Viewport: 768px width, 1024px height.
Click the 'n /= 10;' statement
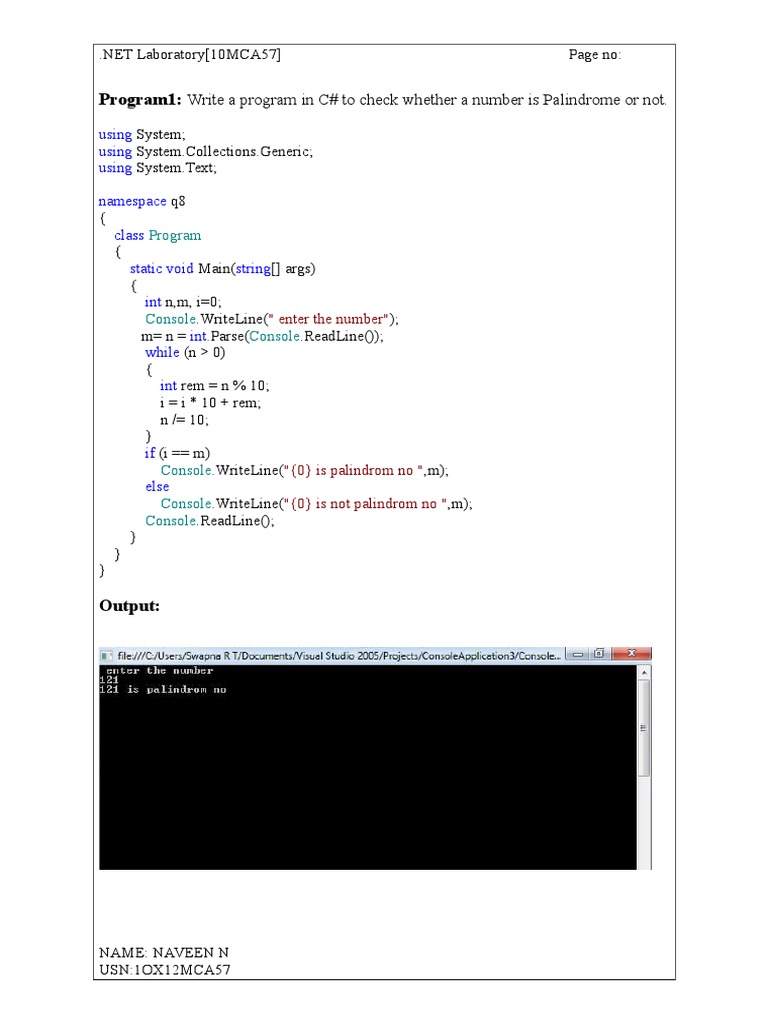pyautogui.click(x=184, y=420)
